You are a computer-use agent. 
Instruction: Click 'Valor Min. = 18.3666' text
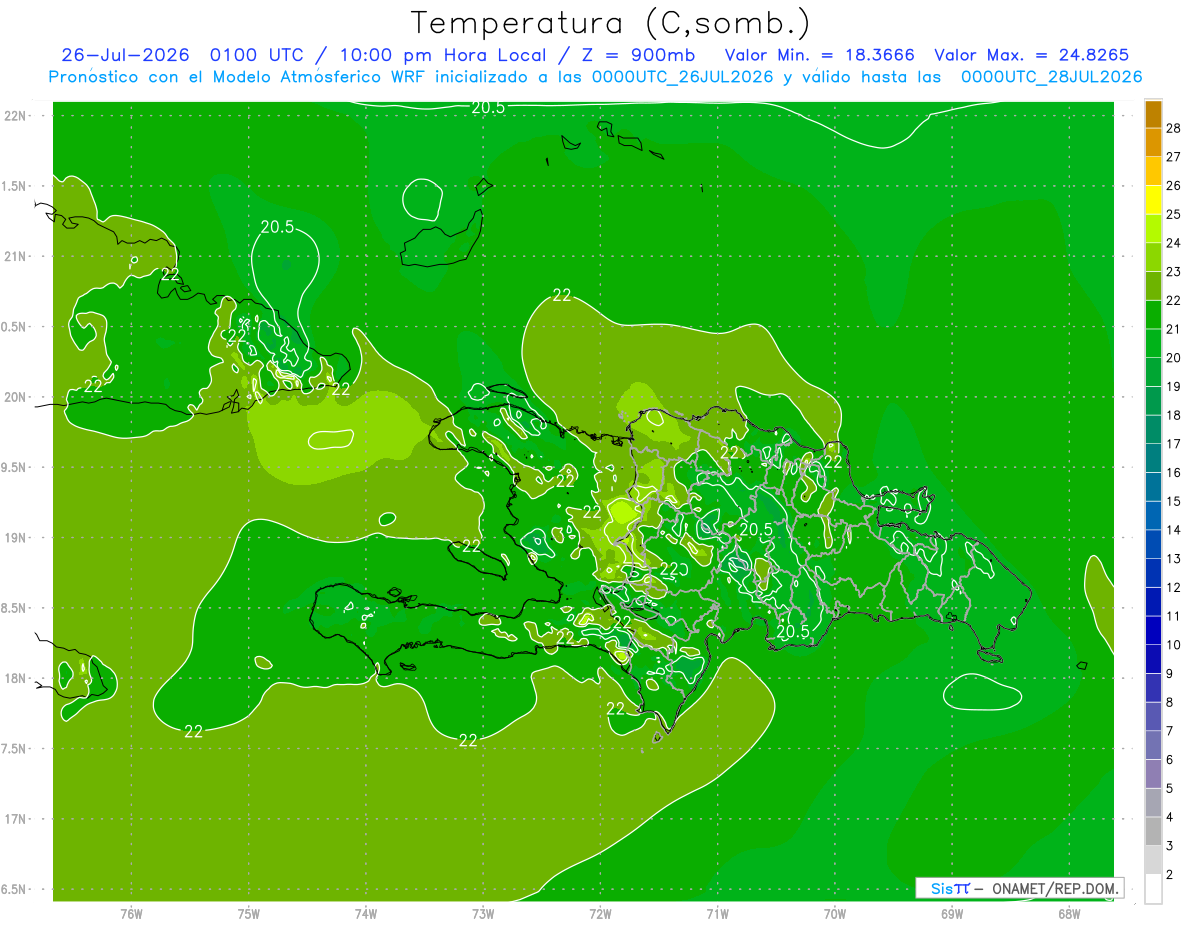click(x=819, y=55)
